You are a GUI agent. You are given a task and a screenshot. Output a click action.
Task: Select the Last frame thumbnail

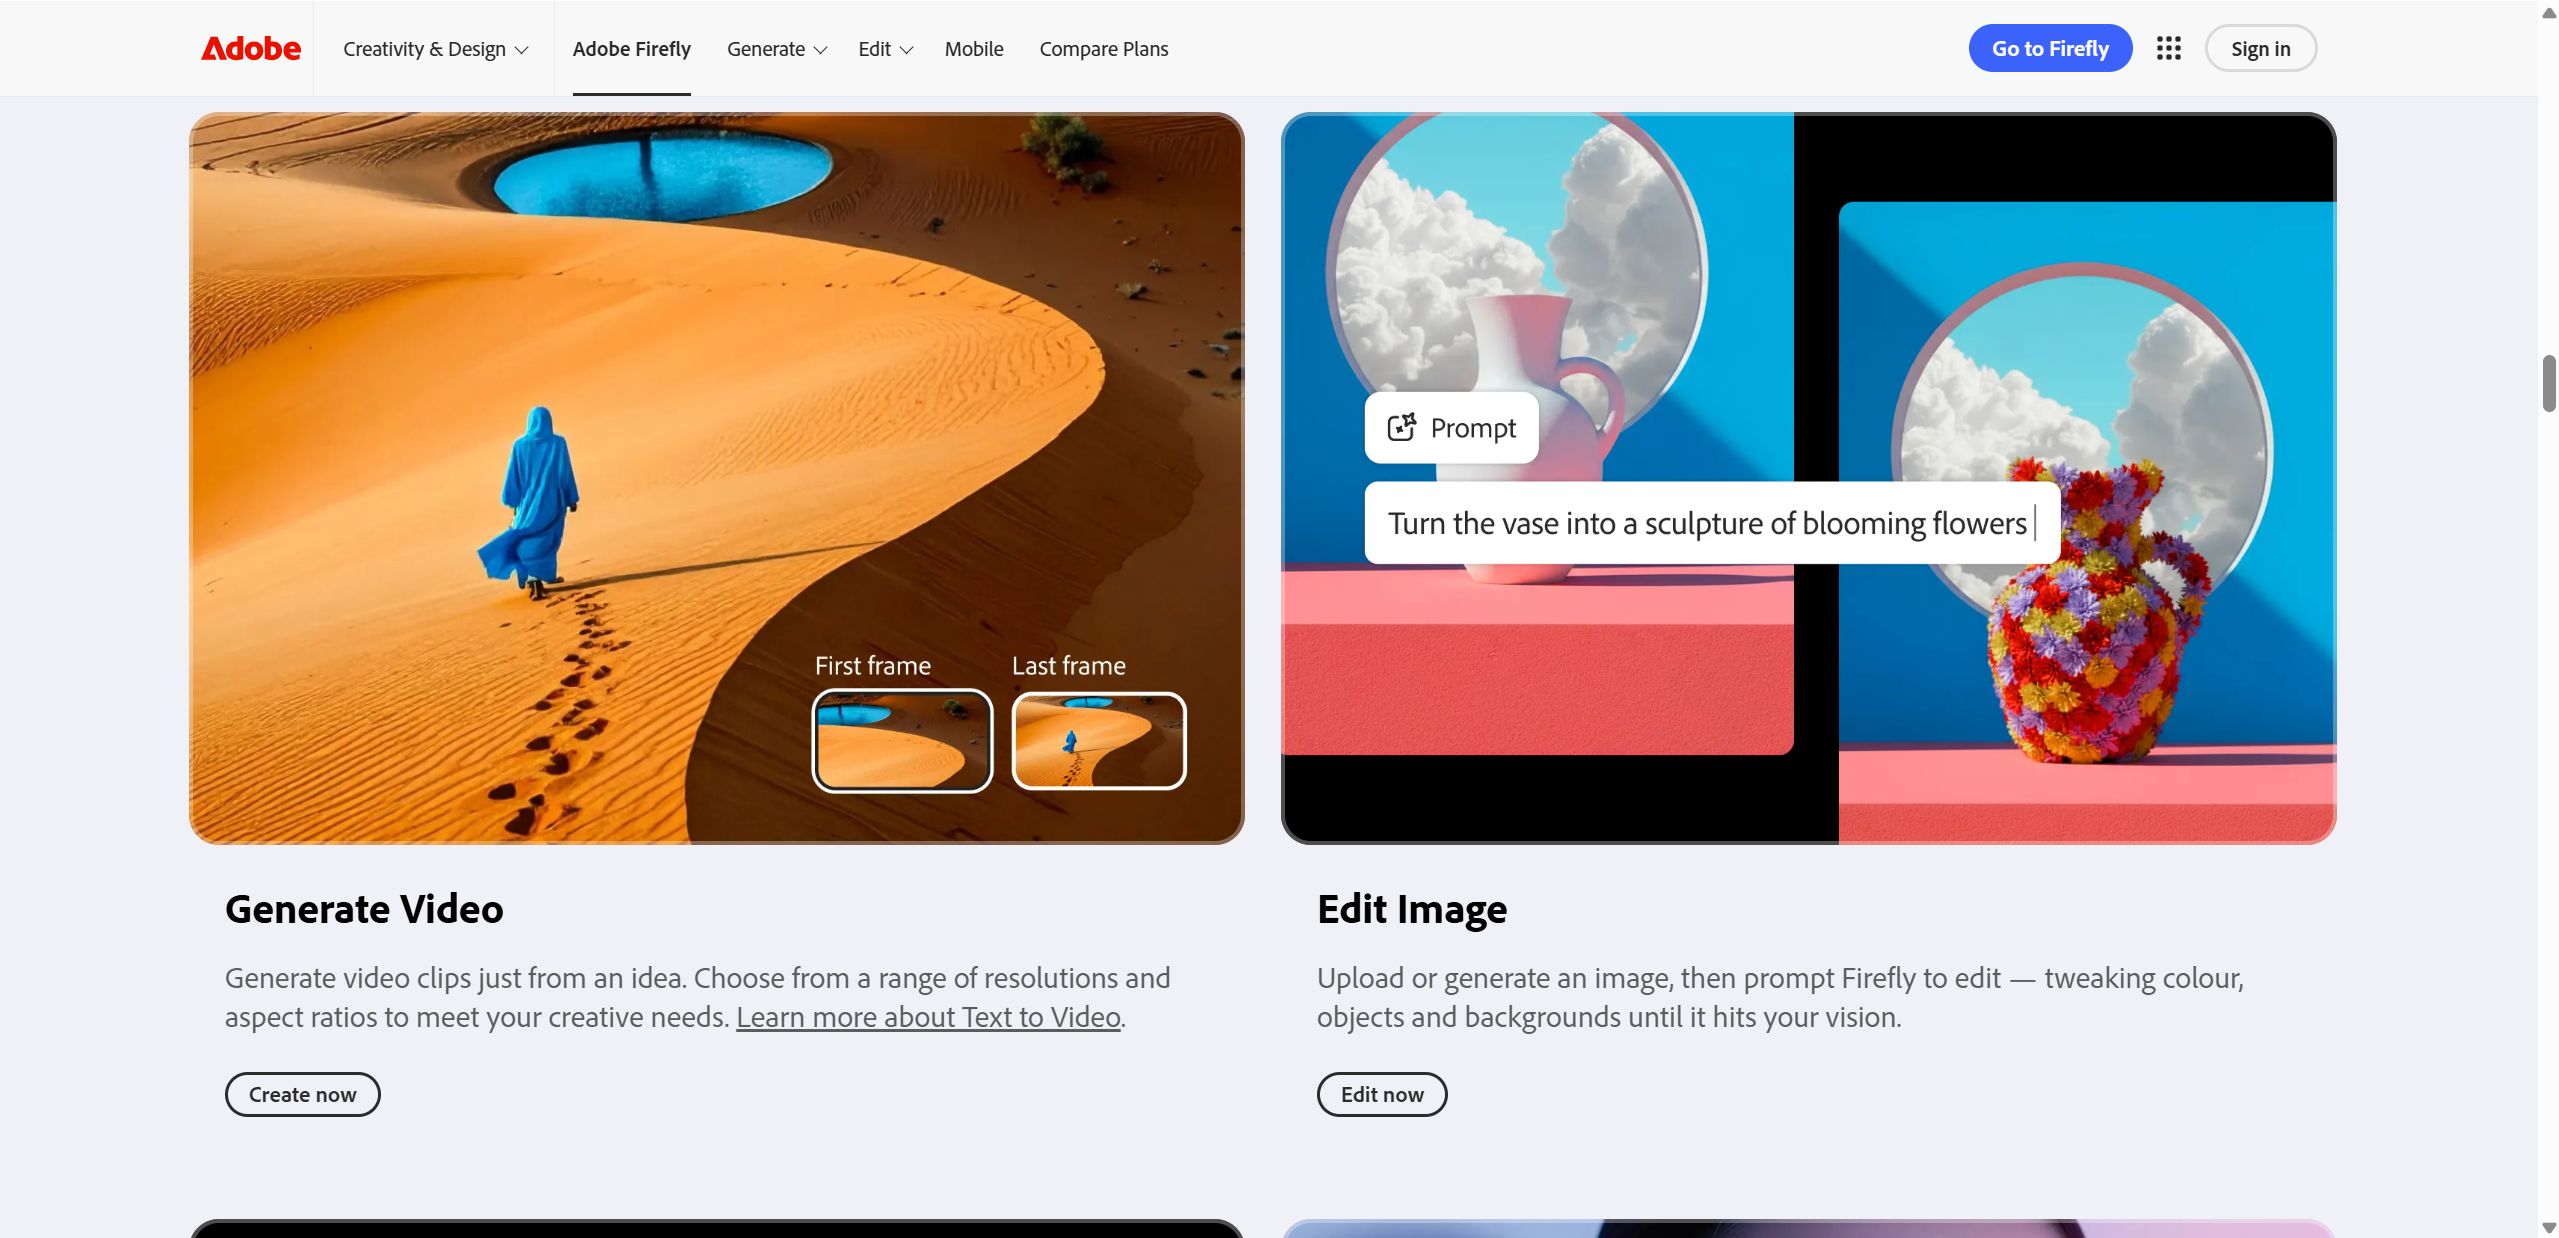(1098, 741)
